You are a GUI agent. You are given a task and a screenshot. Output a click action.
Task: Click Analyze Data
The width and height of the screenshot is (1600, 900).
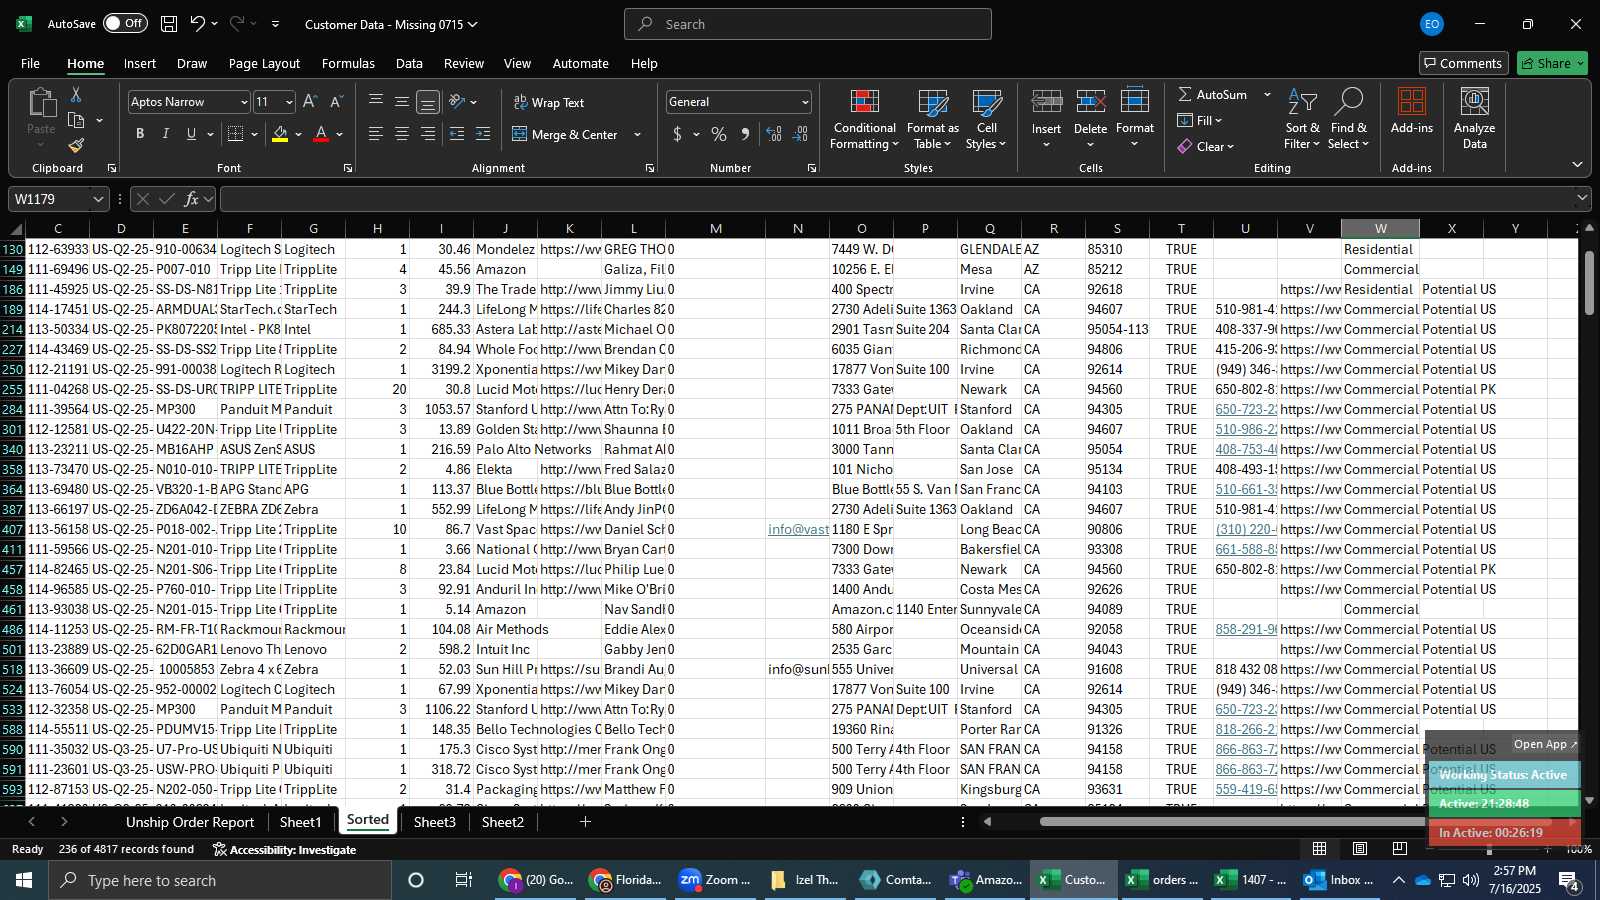pos(1474,120)
